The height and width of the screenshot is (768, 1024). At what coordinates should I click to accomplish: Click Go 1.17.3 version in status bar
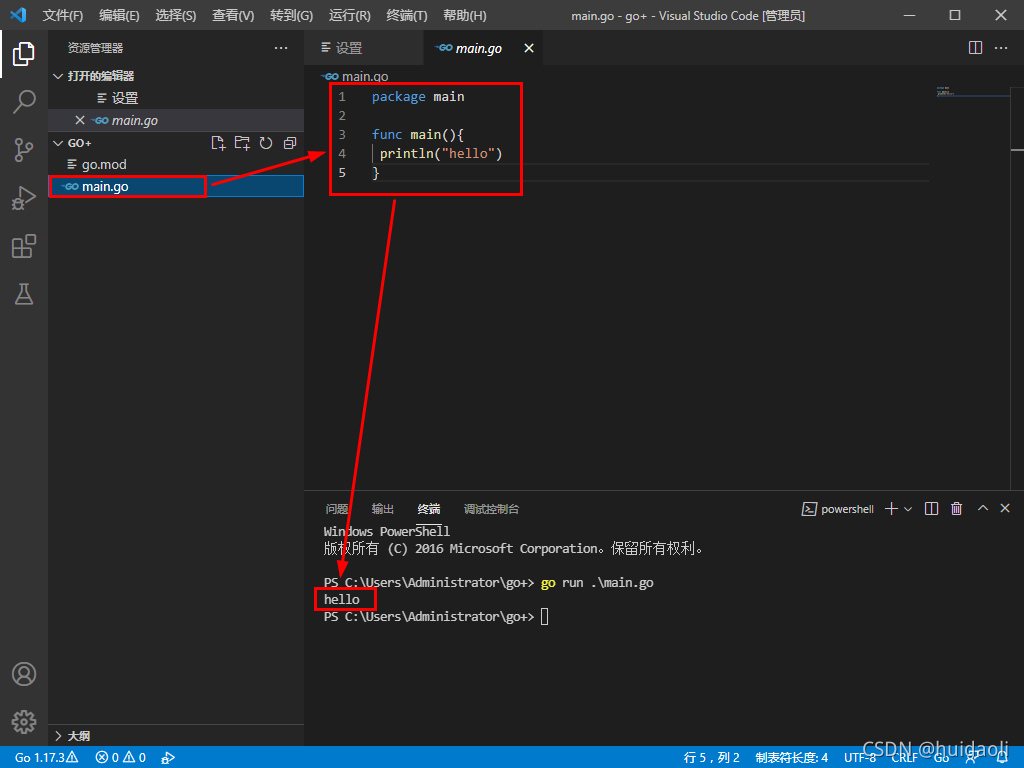tap(46, 758)
